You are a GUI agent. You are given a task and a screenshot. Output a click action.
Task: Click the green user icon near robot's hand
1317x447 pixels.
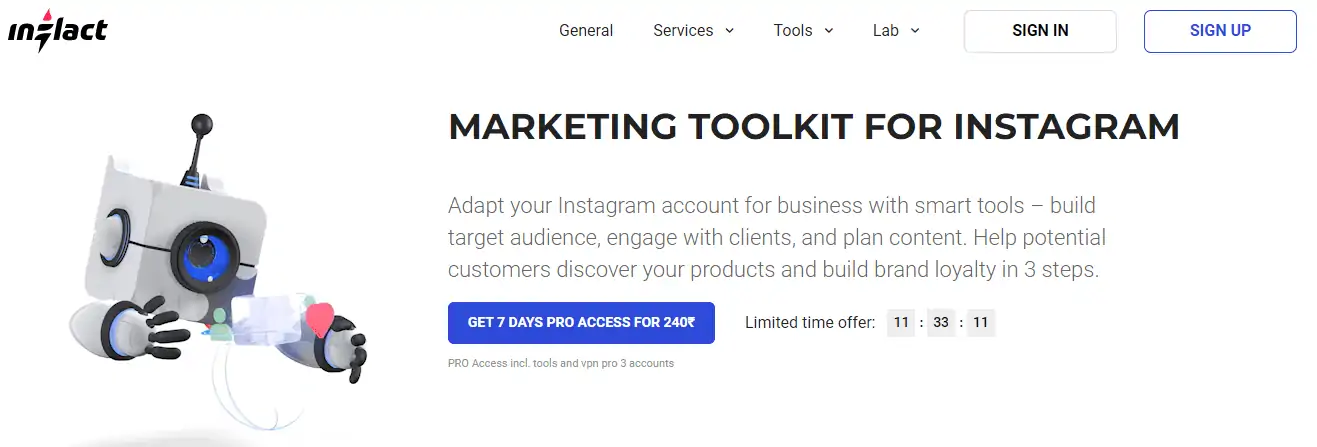(221, 323)
